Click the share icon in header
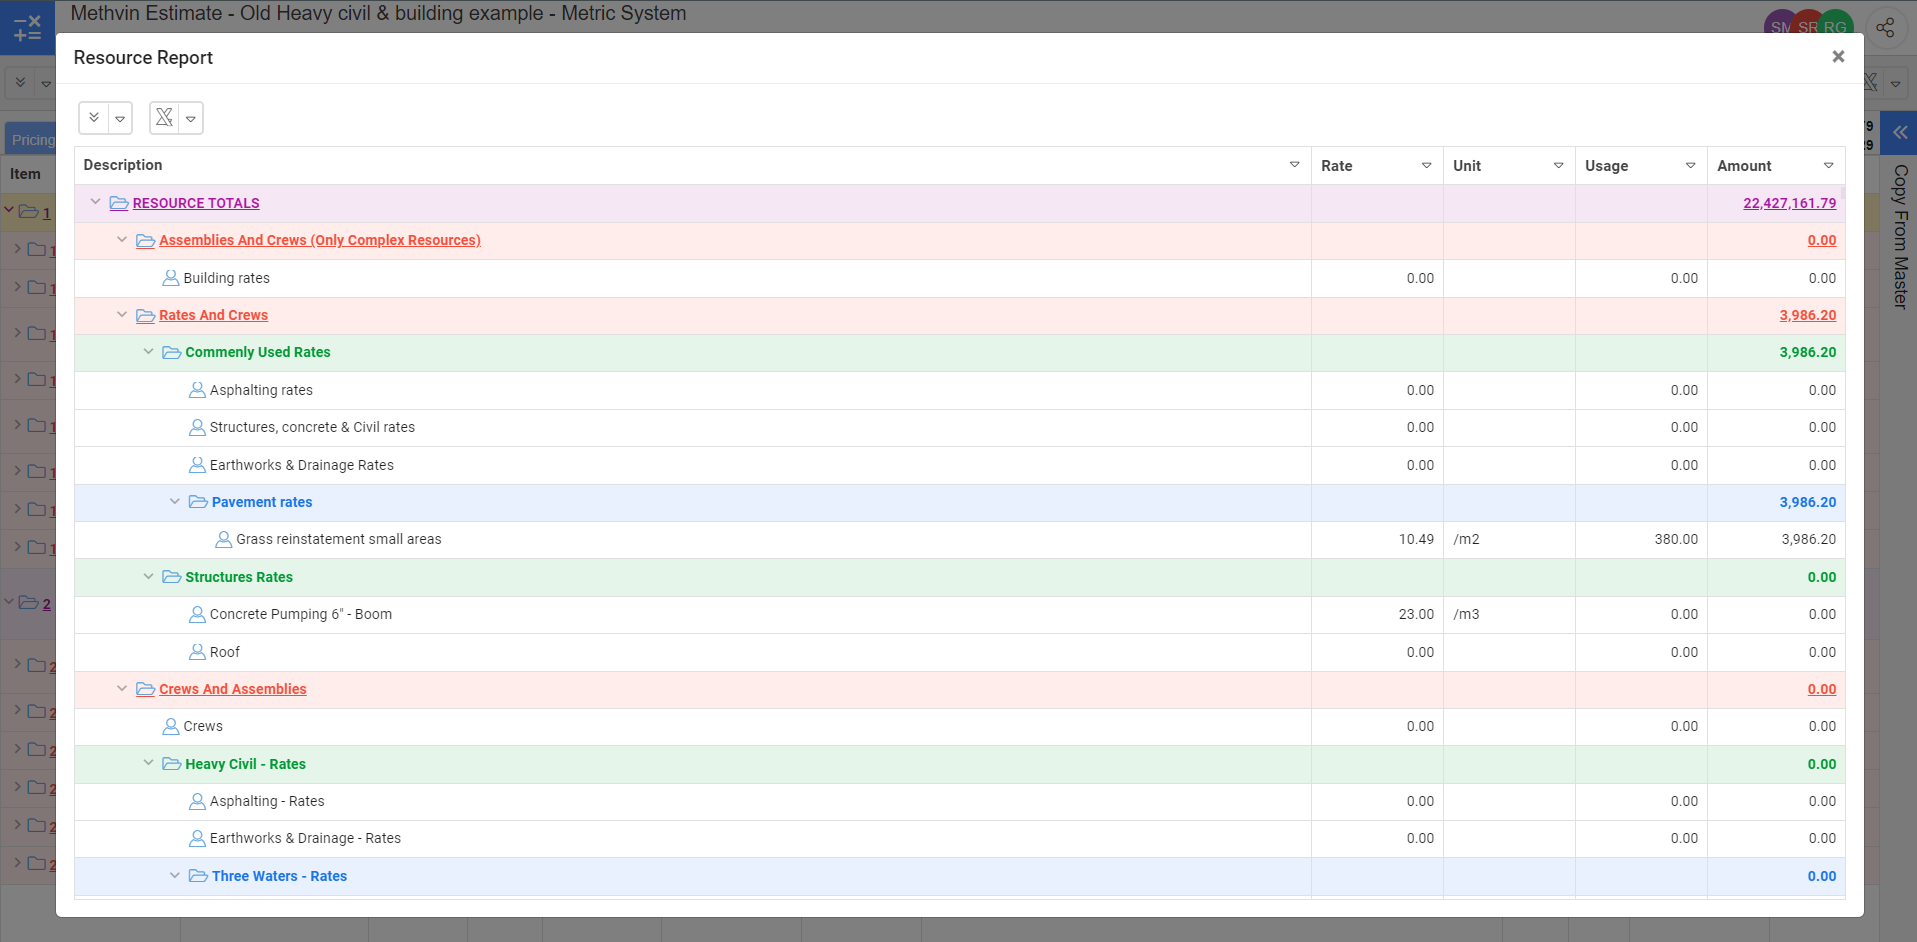The image size is (1917, 942). click(x=1885, y=28)
